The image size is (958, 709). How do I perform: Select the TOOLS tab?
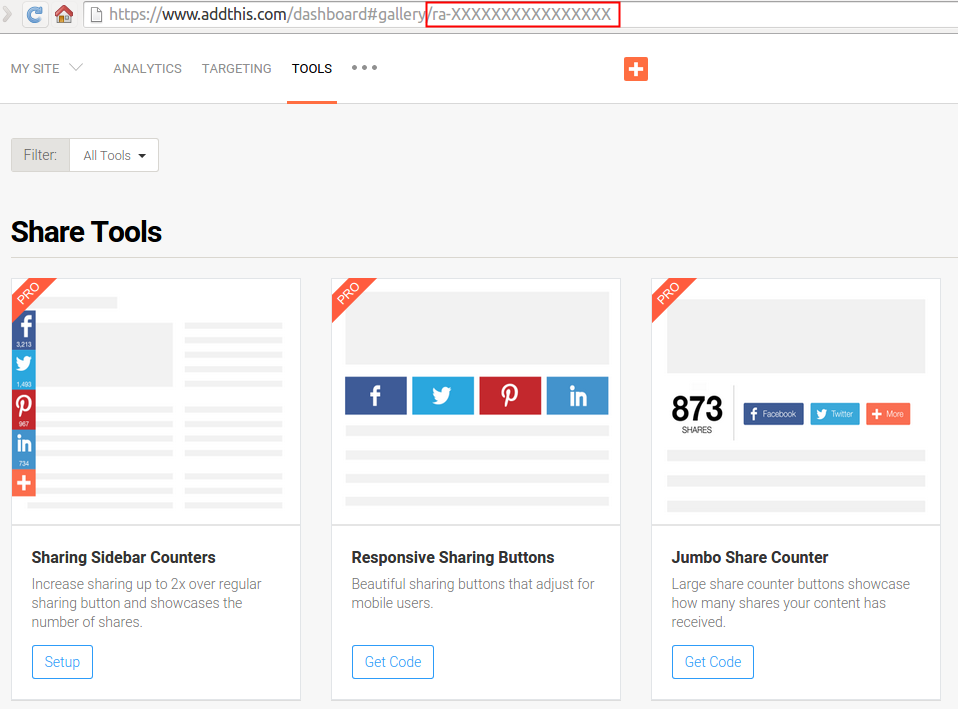312,68
